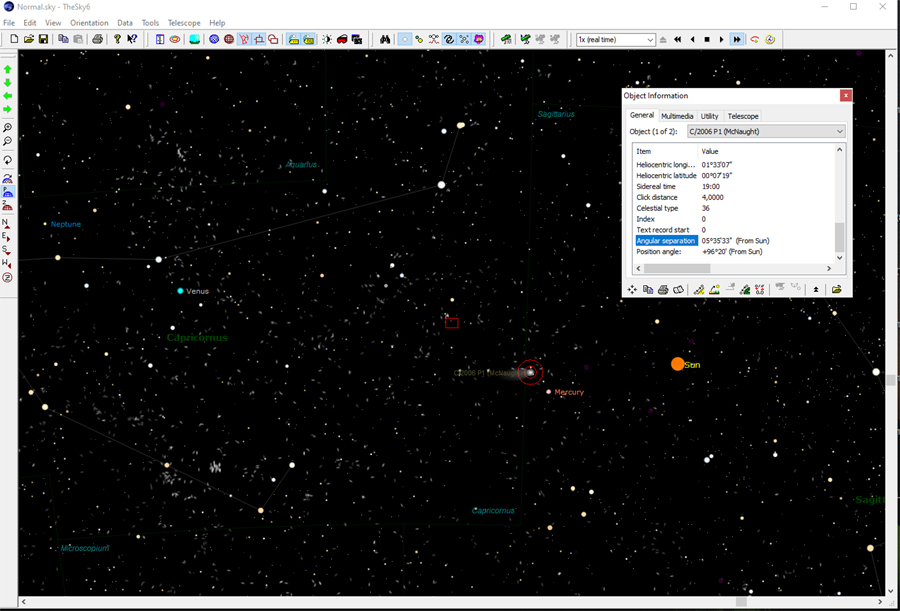Image resolution: width=900 pixels, height=611 pixels.
Task: Stop the time flow with stop button
Action: [707, 40]
